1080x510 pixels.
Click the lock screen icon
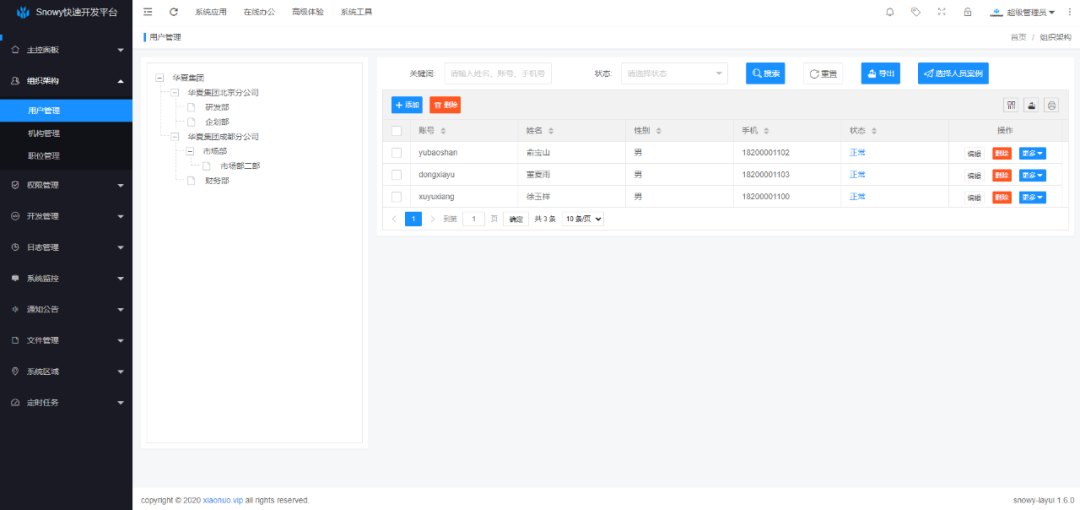[x=967, y=12]
